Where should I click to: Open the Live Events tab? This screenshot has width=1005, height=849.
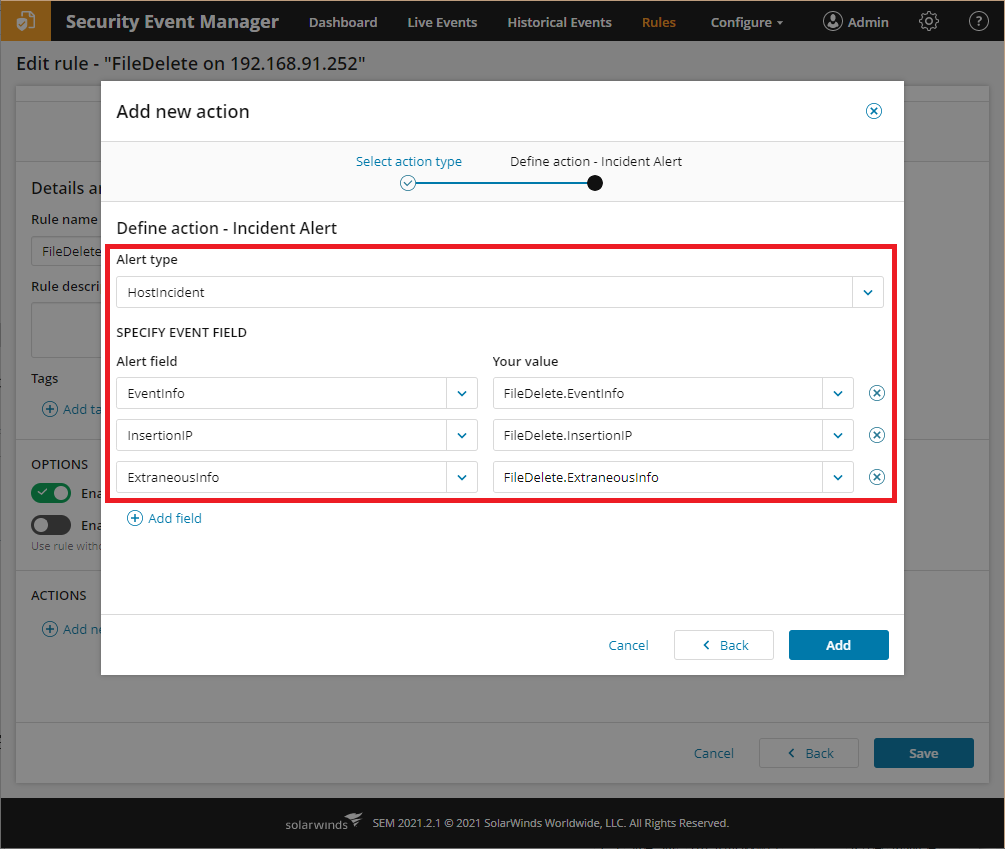point(442,22)
